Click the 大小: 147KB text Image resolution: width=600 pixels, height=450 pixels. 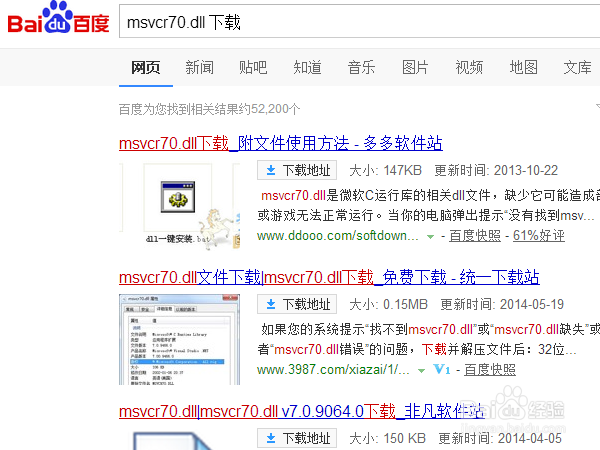(385, 170)
